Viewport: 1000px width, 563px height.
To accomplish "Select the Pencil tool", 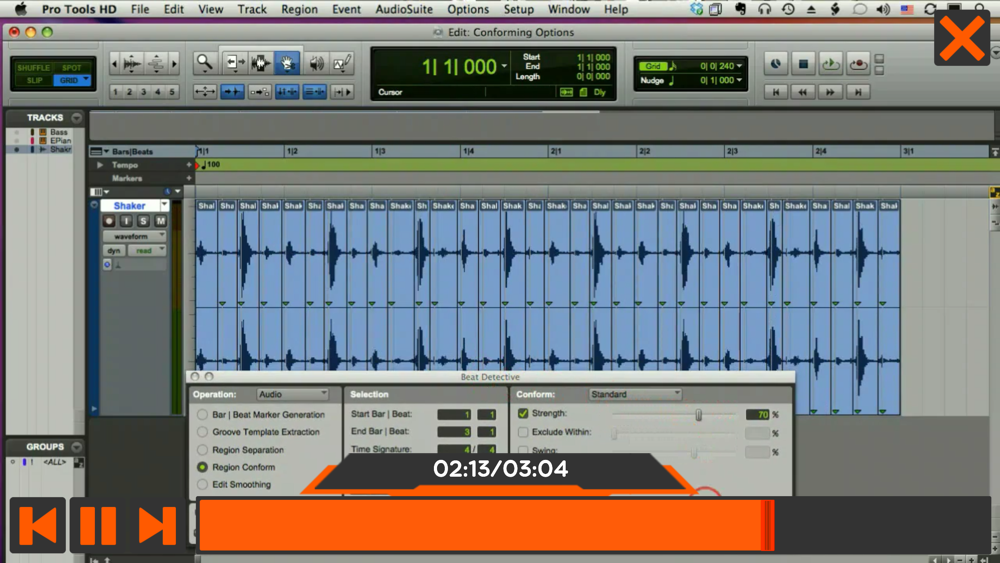I will click(x=342, y=62).
